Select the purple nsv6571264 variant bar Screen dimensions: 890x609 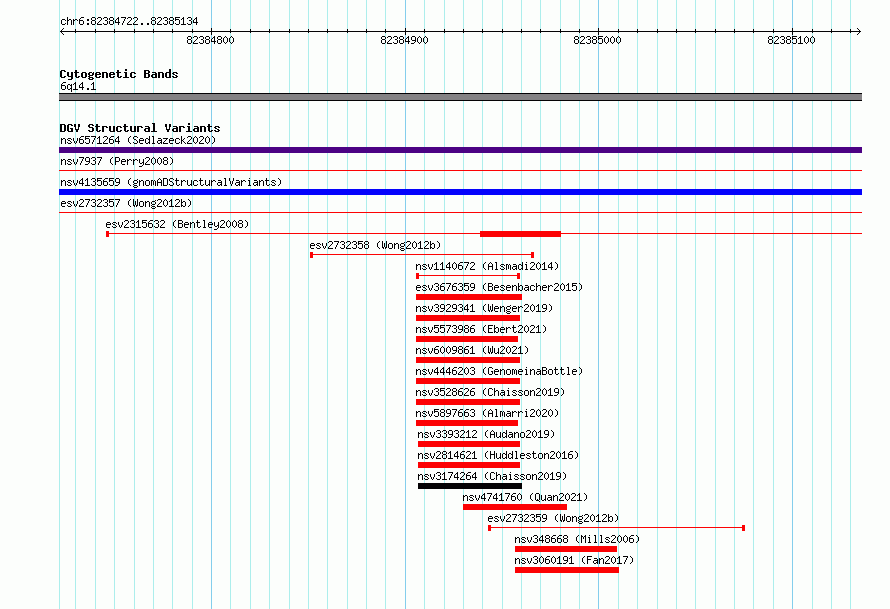click(x=460, y=150)
